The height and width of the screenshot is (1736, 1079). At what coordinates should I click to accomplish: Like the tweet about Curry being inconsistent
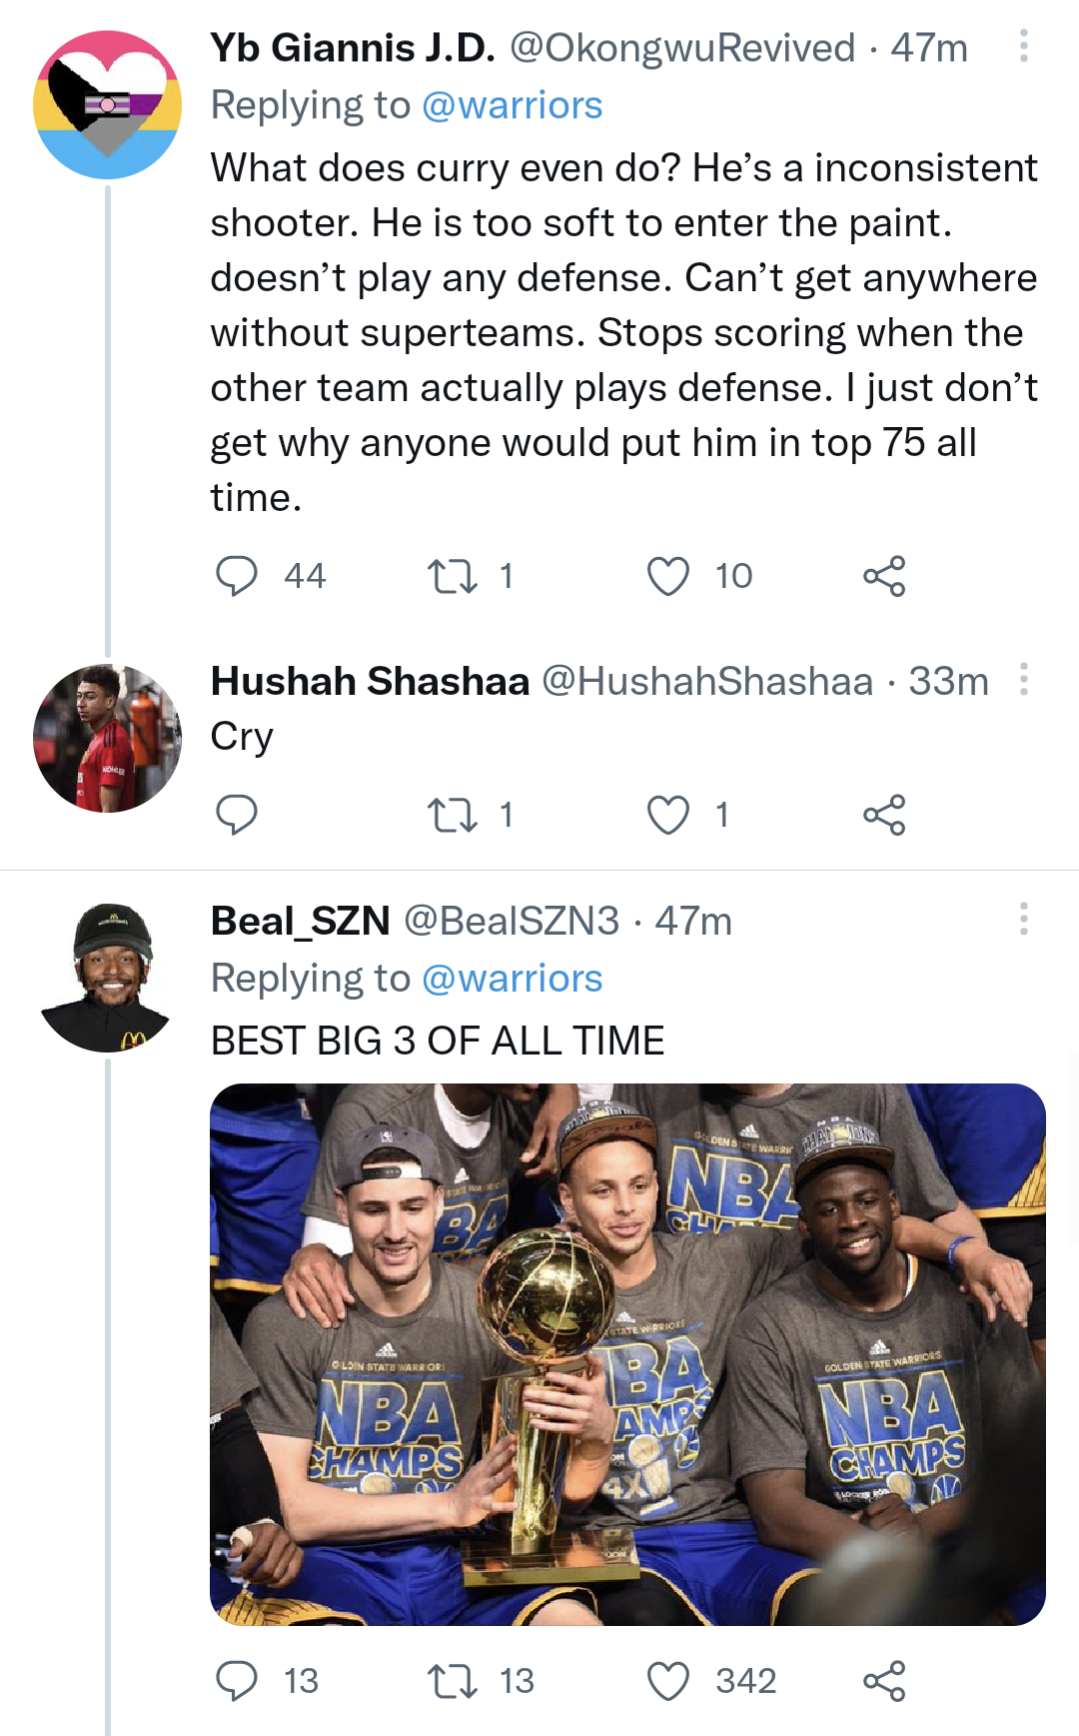pyautogui.click(x=668, y=576)
